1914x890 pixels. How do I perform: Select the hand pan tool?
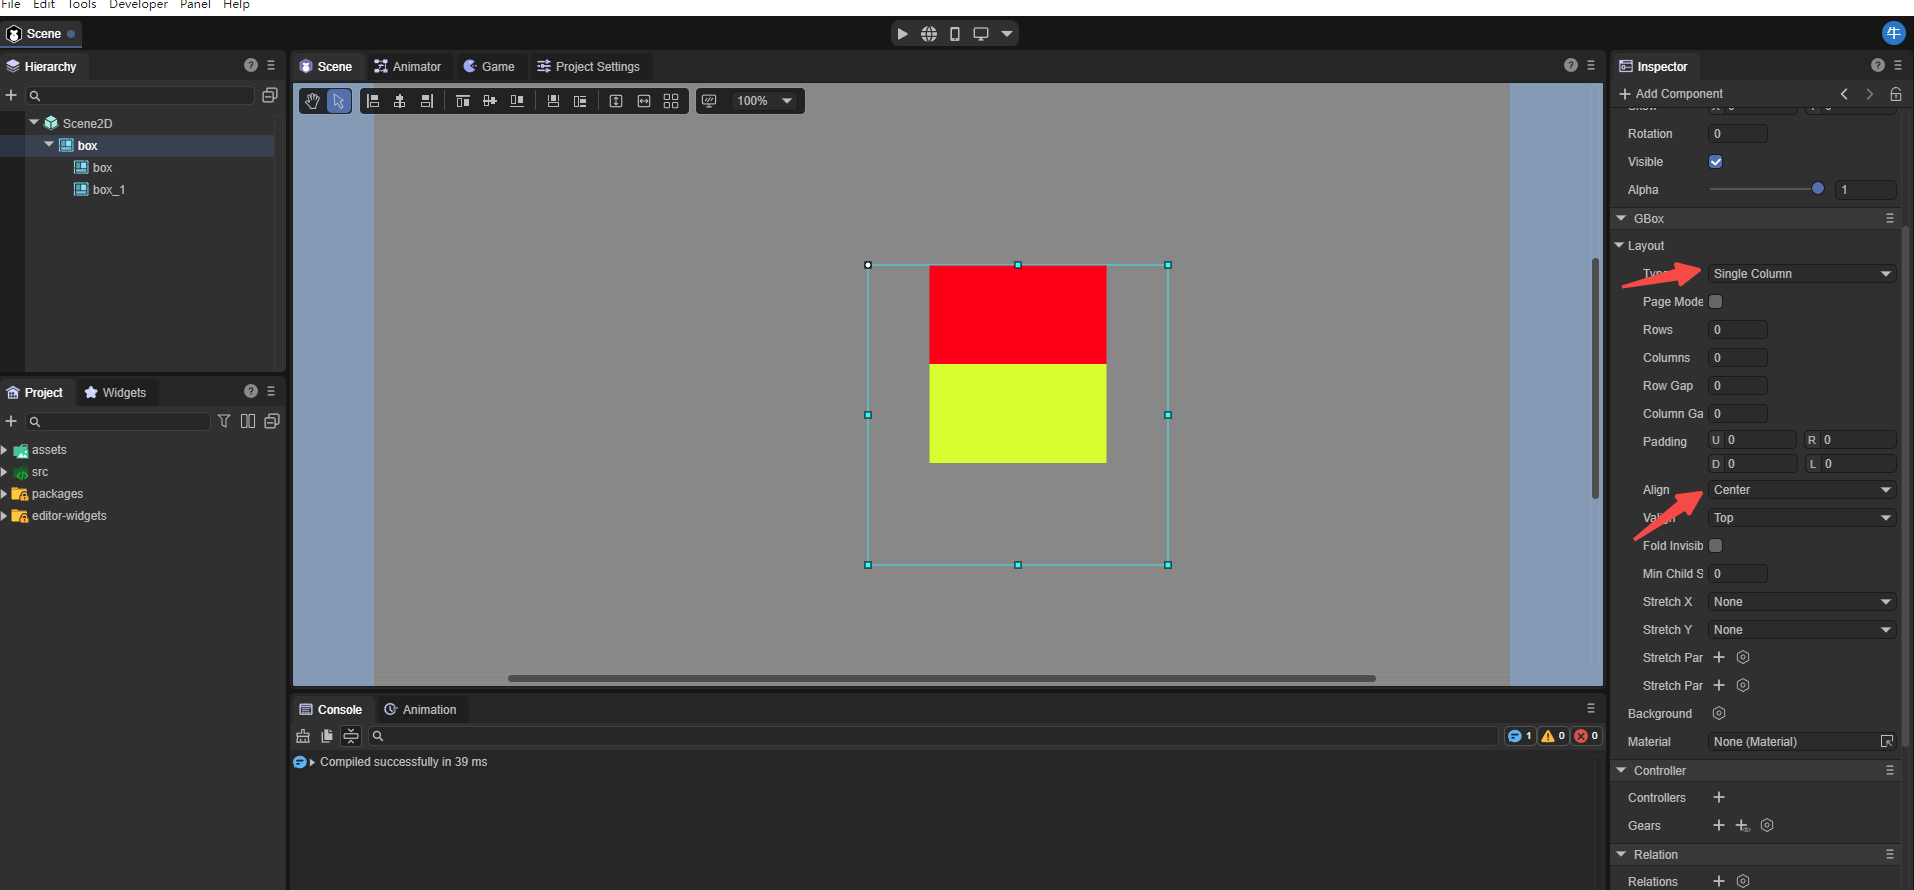click(x=312, y=101)
